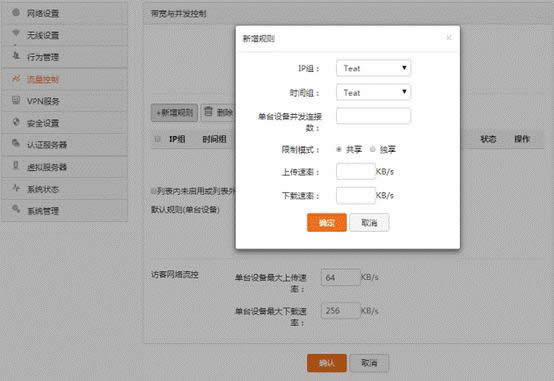Select the 独享 limit mode radio button

pyautogui.click(x=372, y=150)
